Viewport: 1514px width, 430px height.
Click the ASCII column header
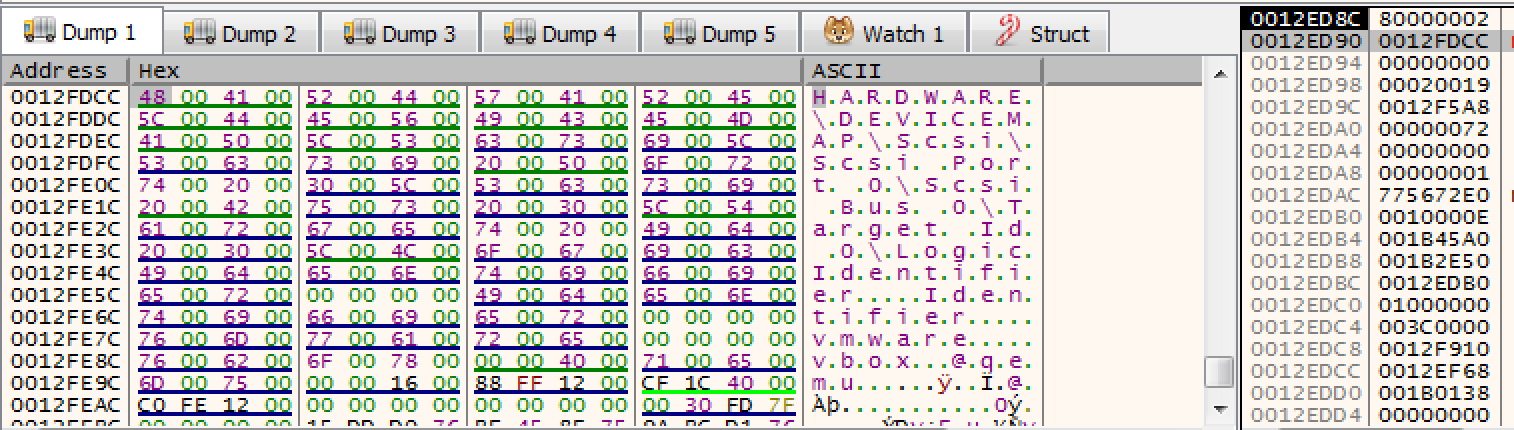(x=845, y=71)
